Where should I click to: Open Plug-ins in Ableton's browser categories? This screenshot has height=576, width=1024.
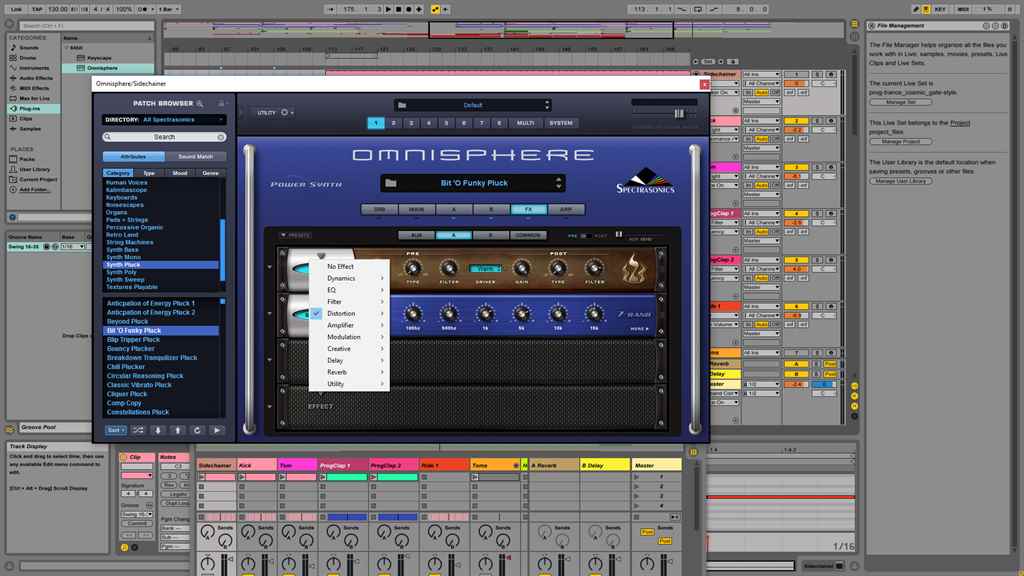pyautogui.click(x=29, y=108)
